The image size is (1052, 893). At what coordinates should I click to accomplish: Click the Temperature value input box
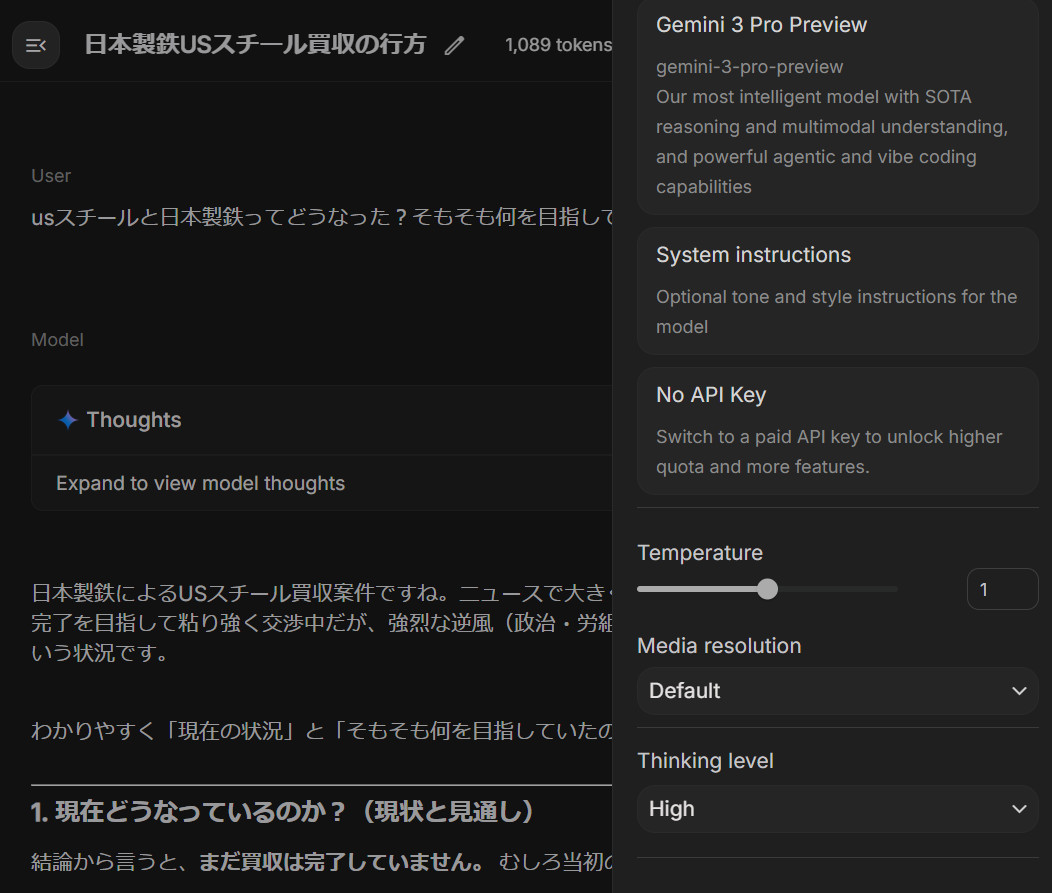[x=1001, y=589]
